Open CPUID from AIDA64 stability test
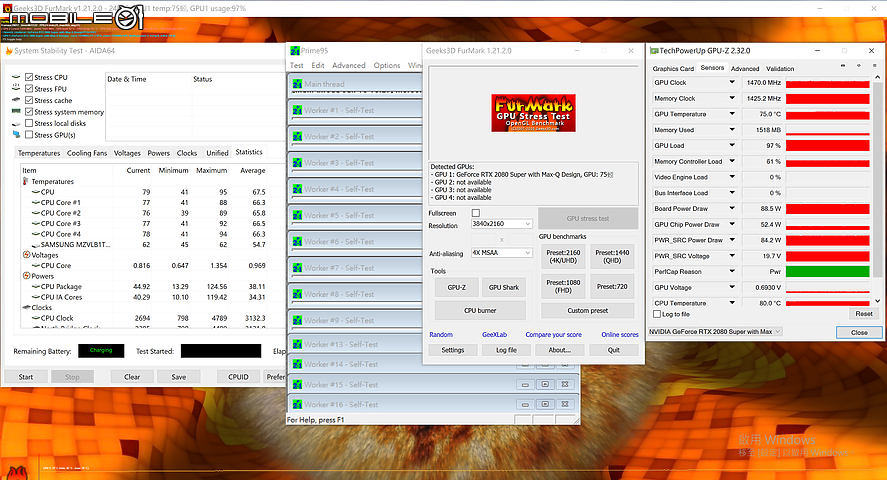The image size is (887, 480). pyautogui.click(x=238, y=377)
